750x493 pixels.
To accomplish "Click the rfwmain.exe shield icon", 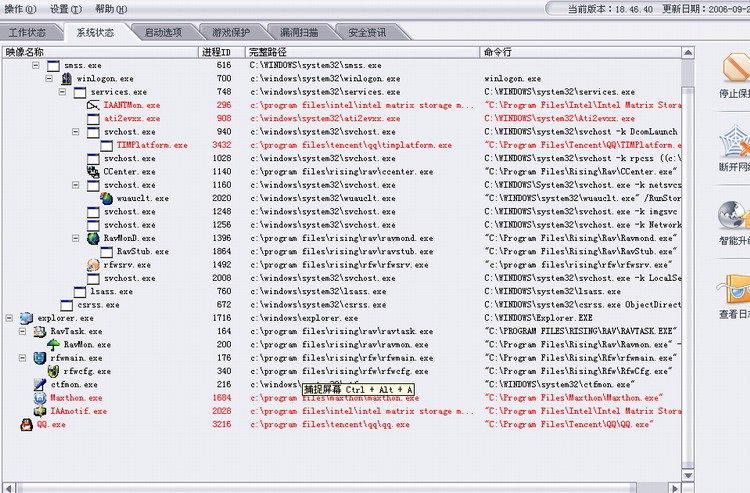I will click(x=40, y=358).
